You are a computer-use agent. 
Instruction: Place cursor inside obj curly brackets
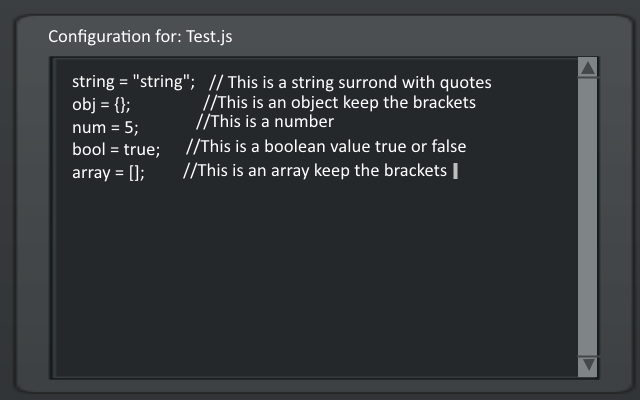coord(122,104)
